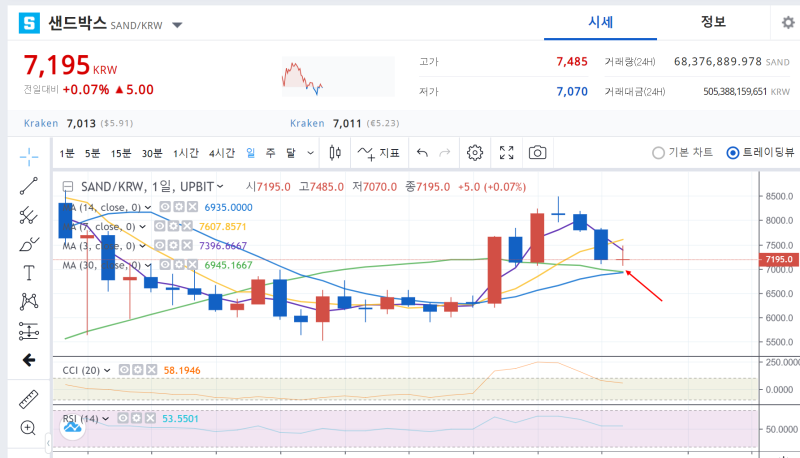
Task: Collapse the indicator legend box
Action: coord(68,187)
